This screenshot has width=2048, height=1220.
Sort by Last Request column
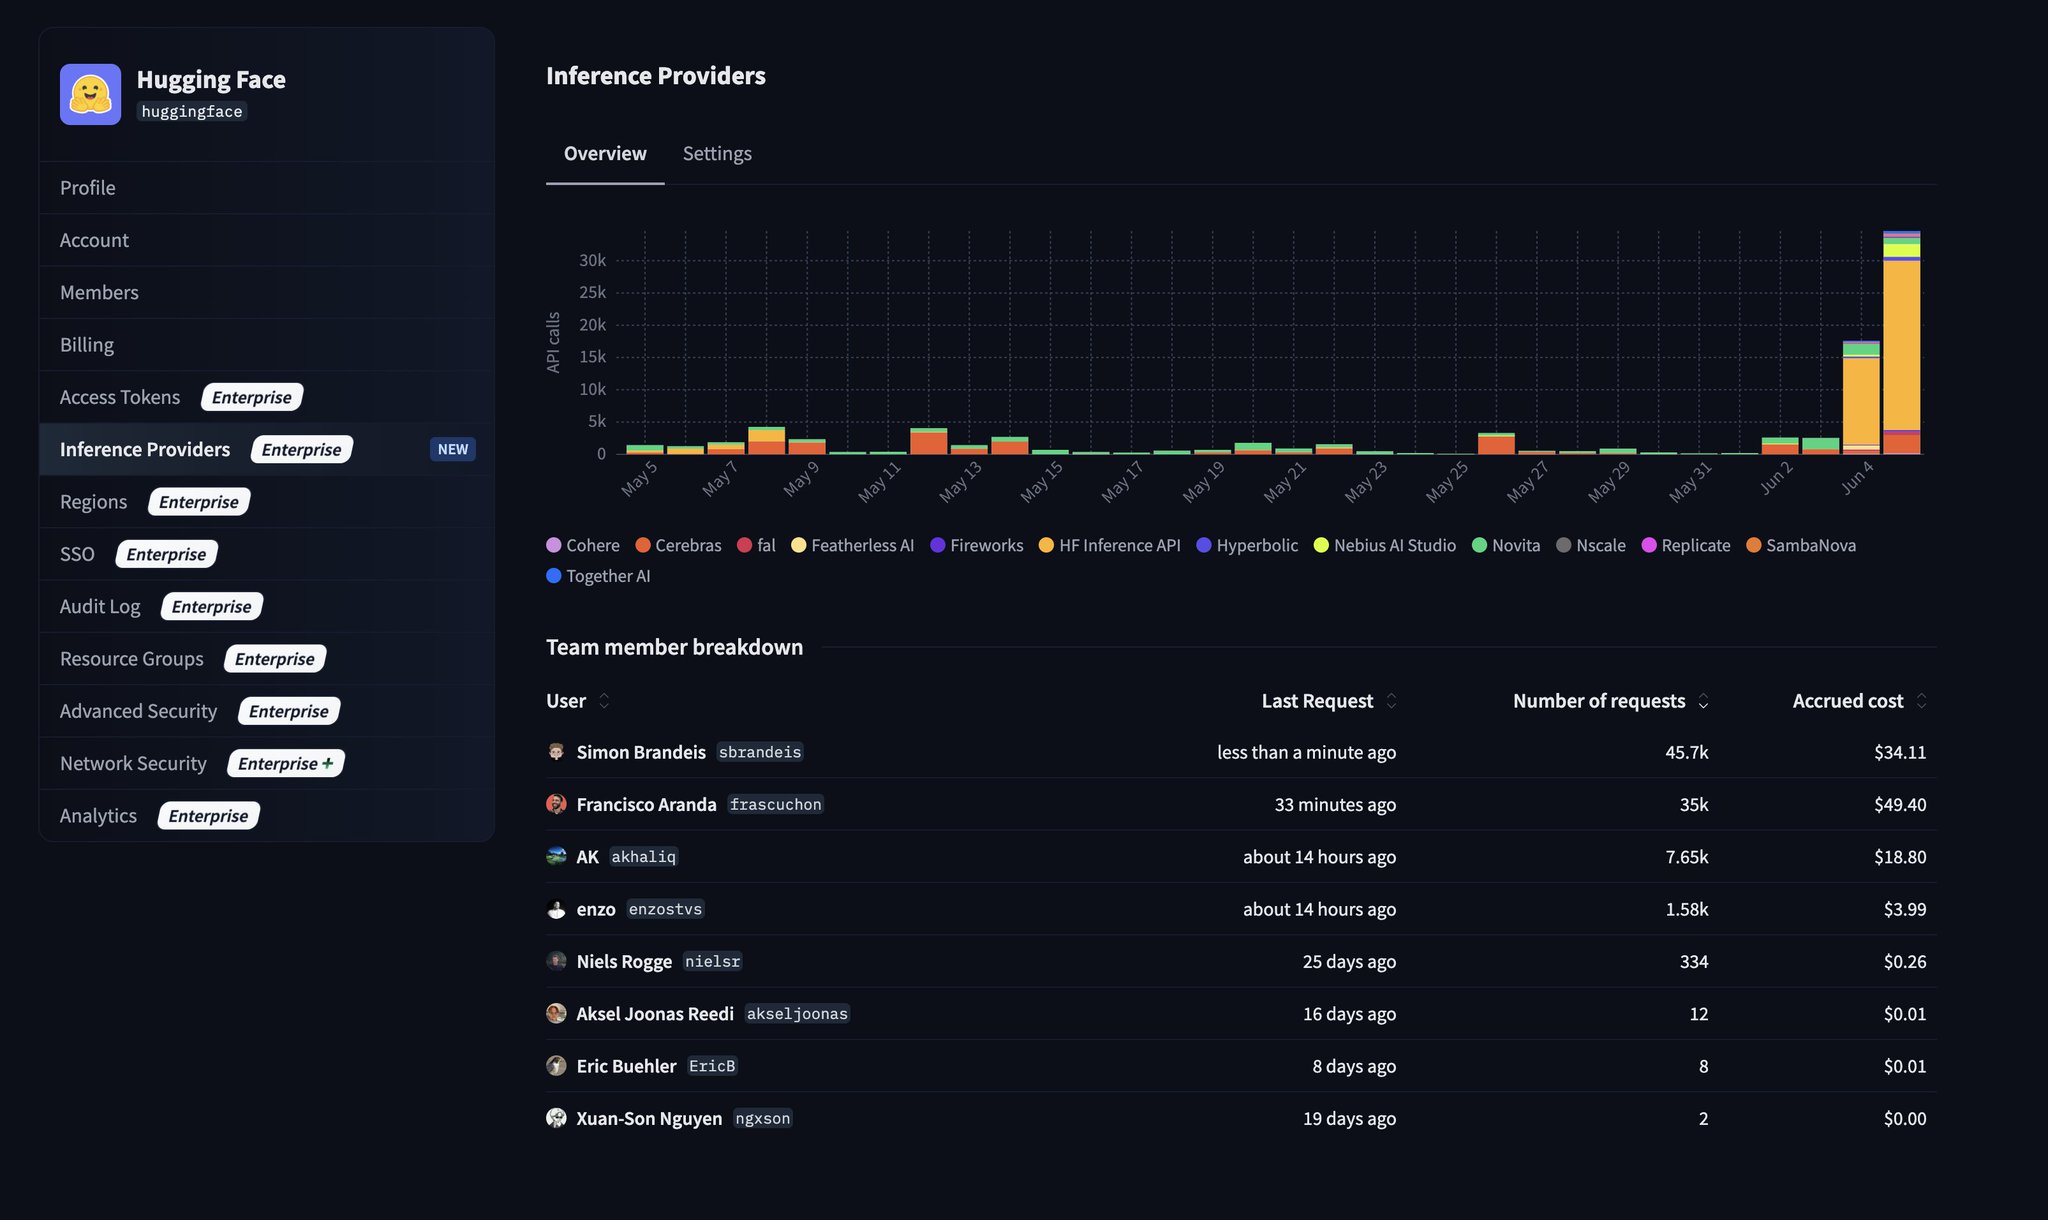tap(1329, 701)
